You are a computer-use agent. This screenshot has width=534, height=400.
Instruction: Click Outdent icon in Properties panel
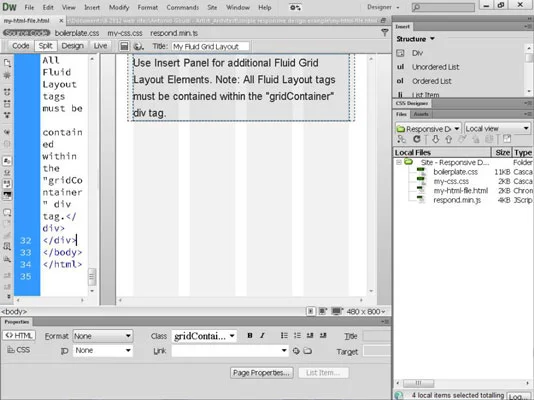(x=310, y=336)
